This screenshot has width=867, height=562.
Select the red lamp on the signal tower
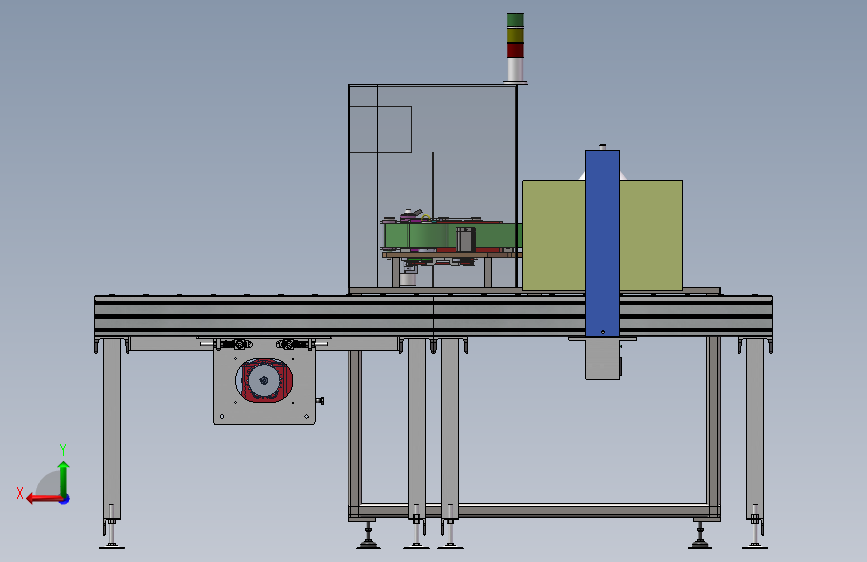[515, 50]
